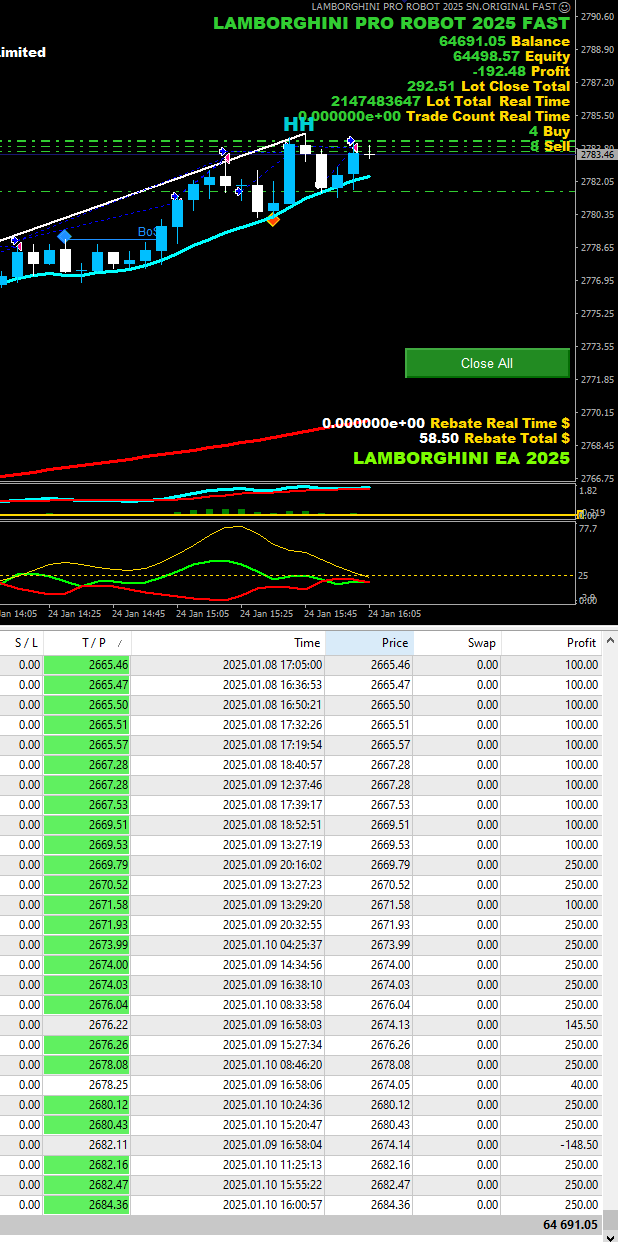The width and height of the screenshot is (618, 1242).
Task: Click the yellow indicator value tag
Action: 581,514
